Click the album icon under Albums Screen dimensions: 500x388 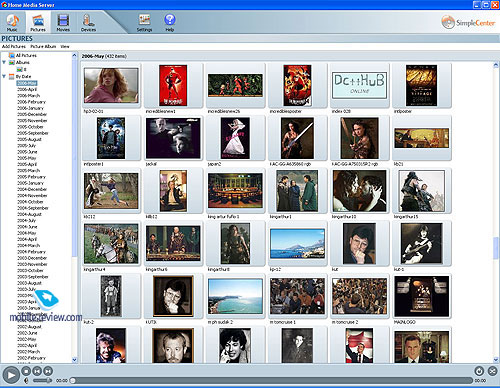point(20,69)
